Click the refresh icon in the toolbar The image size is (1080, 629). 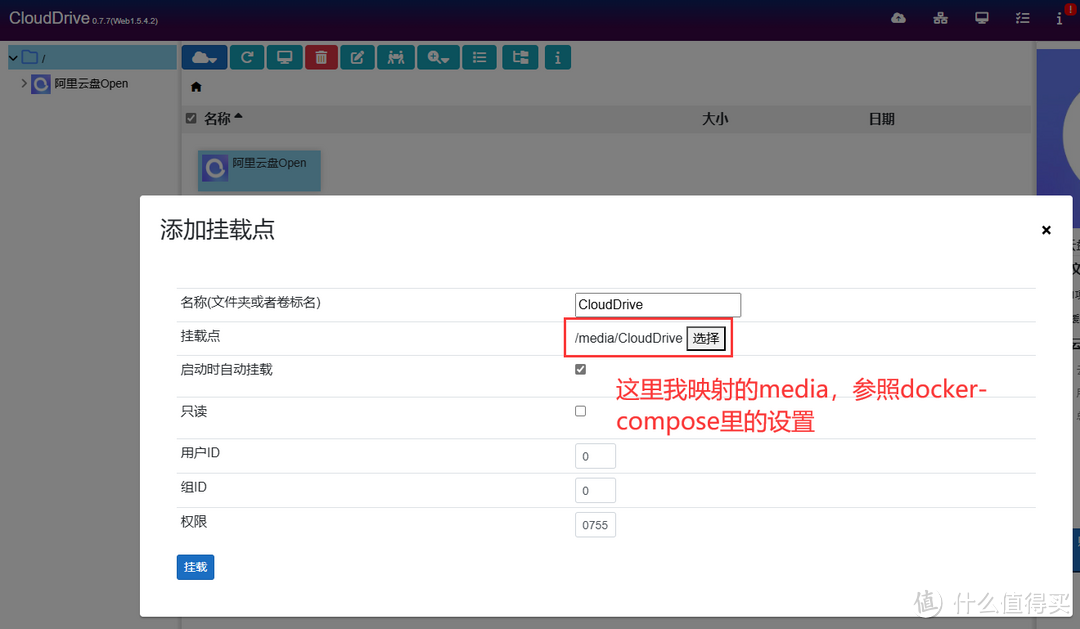[247, 57]
